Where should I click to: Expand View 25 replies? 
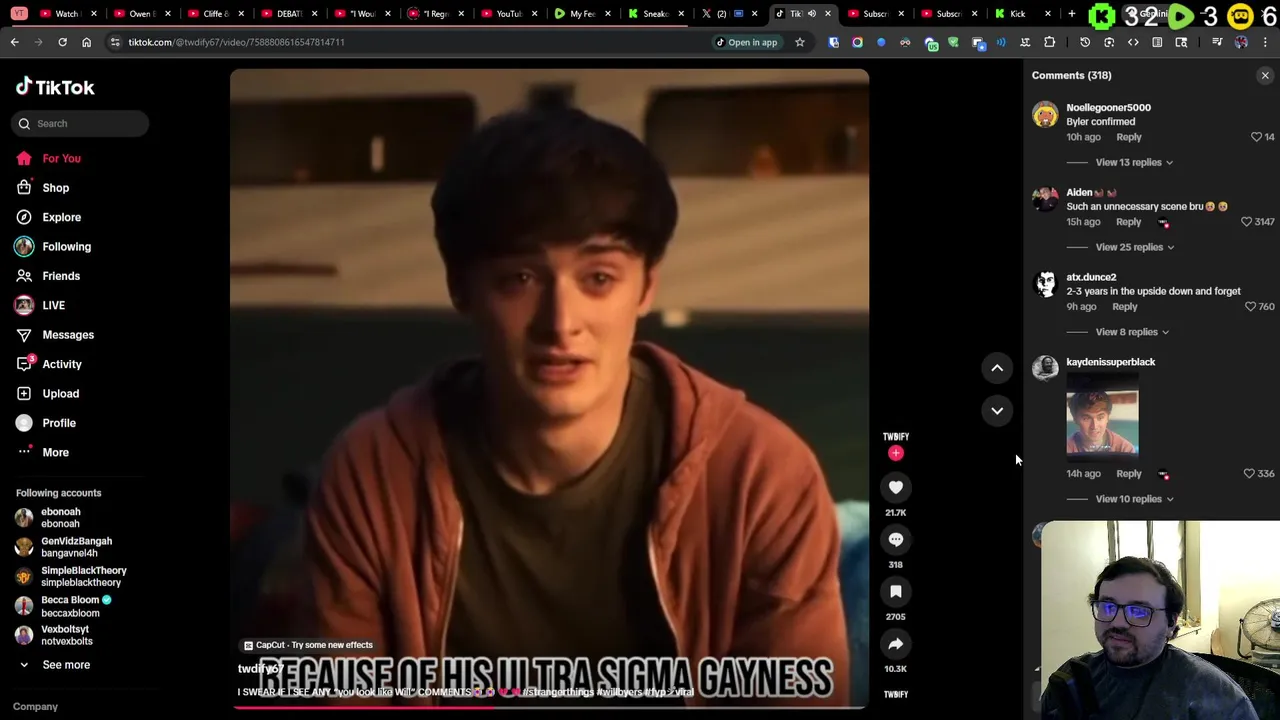[1135, 247]
